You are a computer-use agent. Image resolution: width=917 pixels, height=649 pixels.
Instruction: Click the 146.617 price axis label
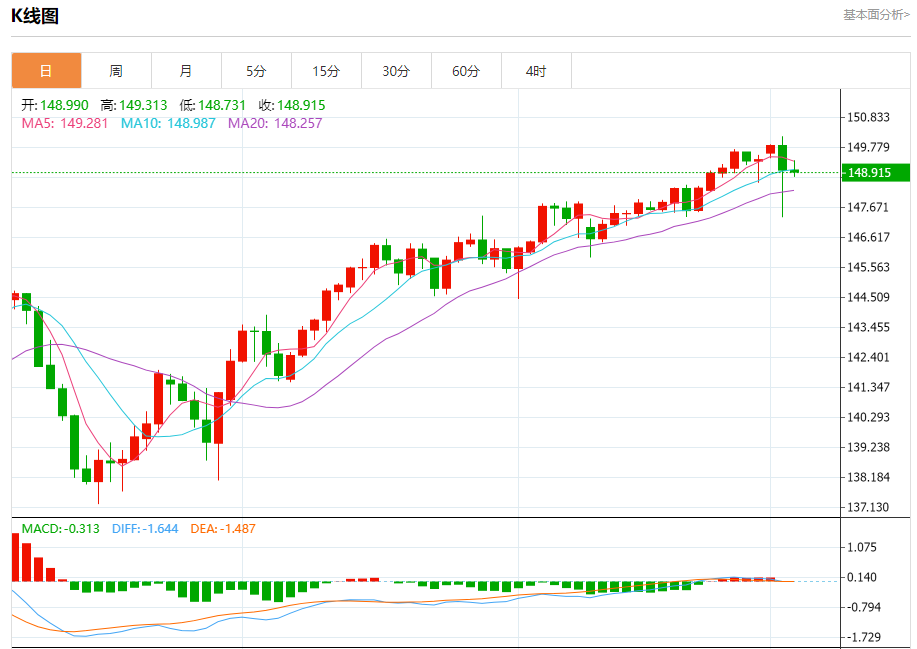868,237
